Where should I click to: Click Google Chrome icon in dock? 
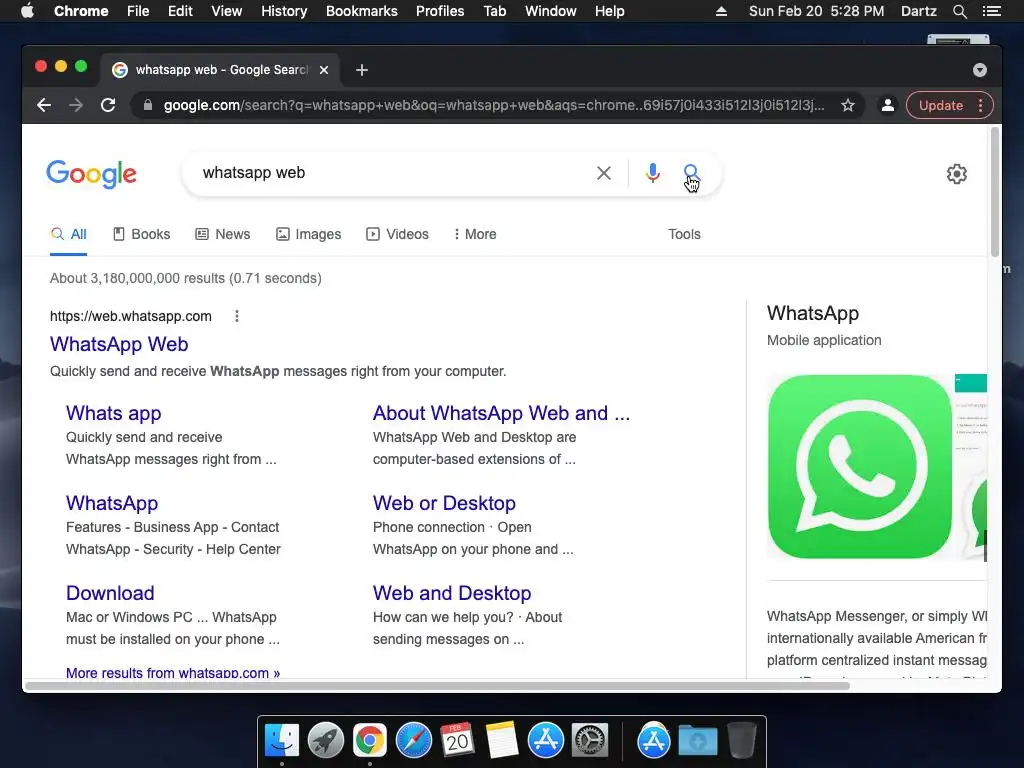pyautogui.click(x=370, y=741)
